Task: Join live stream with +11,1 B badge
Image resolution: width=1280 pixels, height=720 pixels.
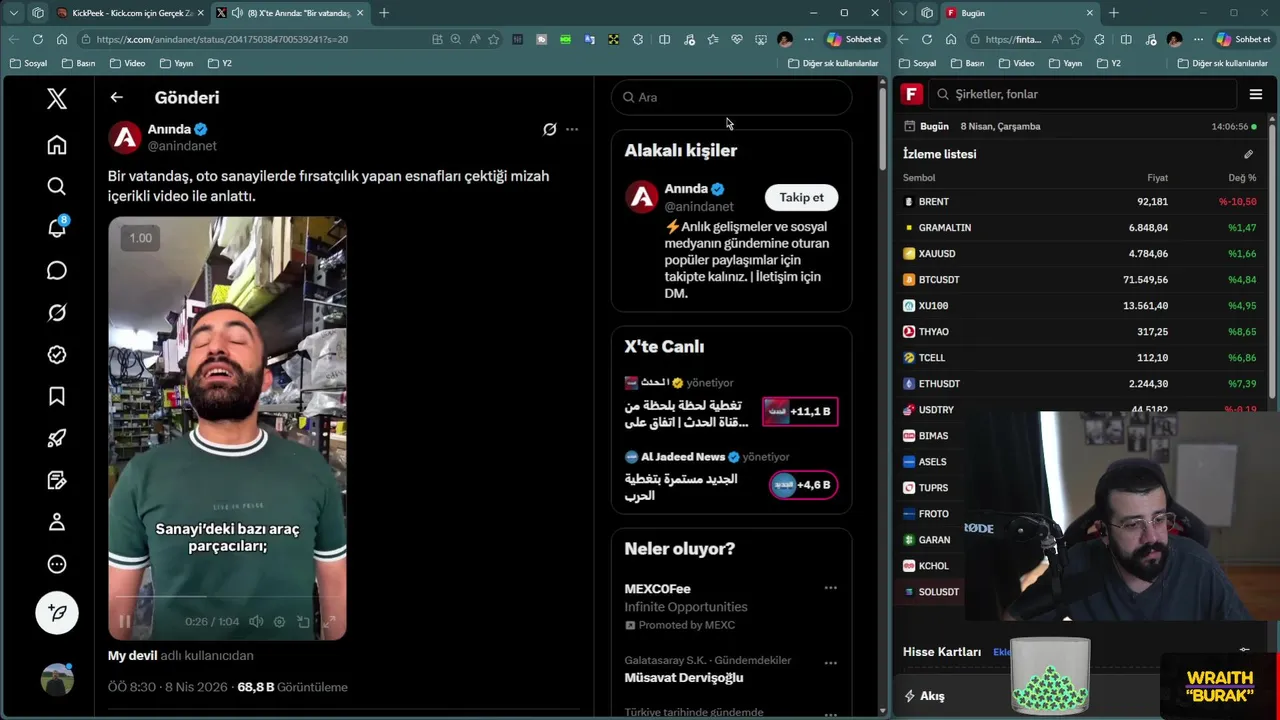Action: point(800,411)
